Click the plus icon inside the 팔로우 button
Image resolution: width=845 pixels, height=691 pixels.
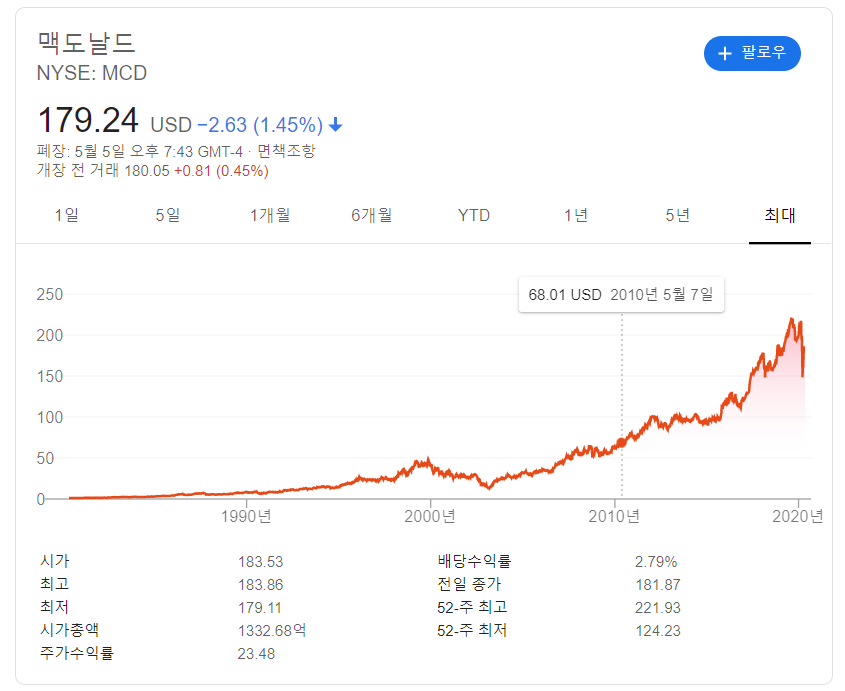point(724,53)
